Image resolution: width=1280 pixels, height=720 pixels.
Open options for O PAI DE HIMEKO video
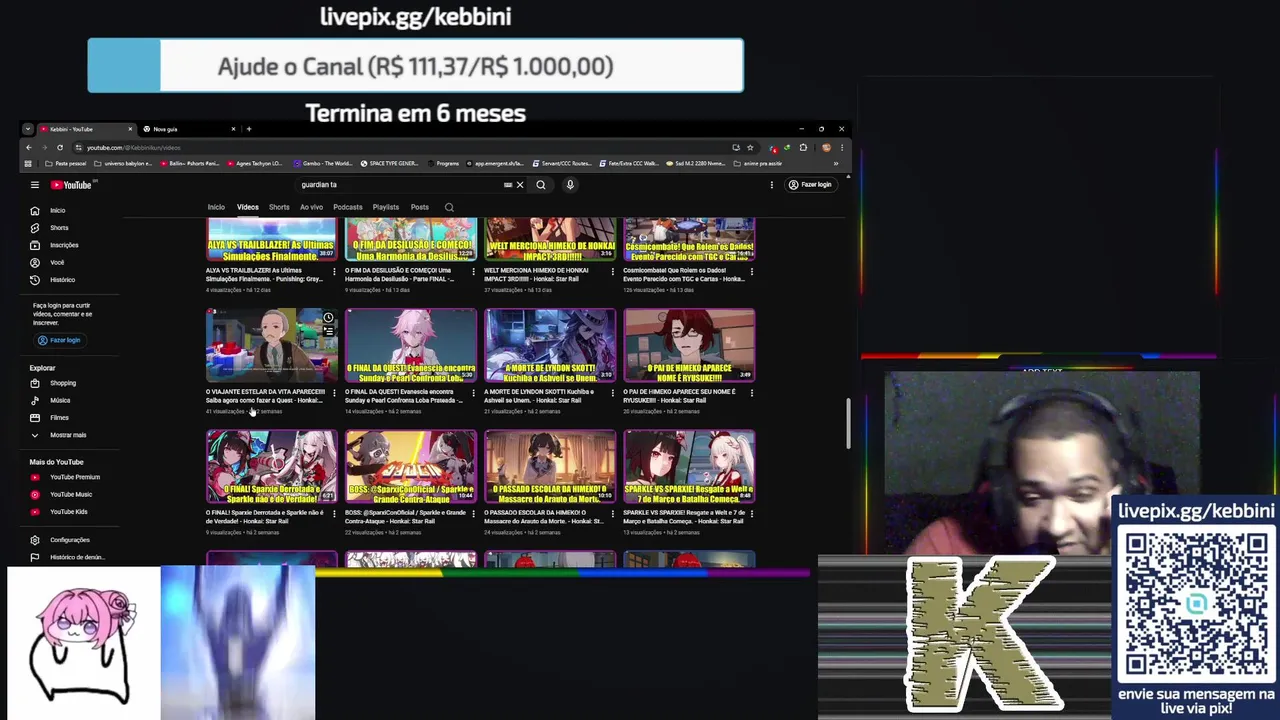click(x=751, y=393)
